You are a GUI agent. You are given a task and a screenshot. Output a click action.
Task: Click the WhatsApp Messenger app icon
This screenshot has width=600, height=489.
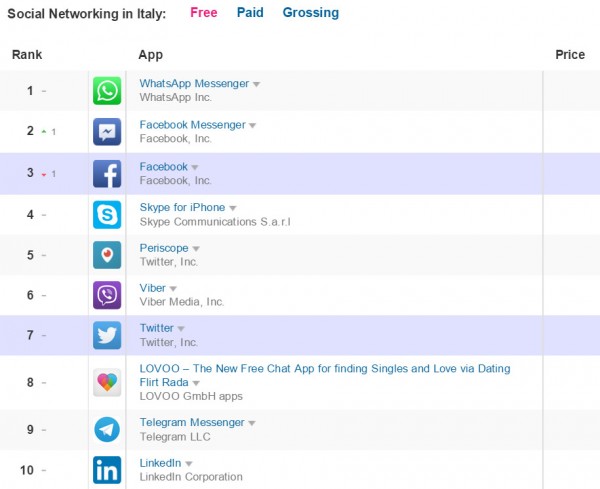click(x=107, y=92)
